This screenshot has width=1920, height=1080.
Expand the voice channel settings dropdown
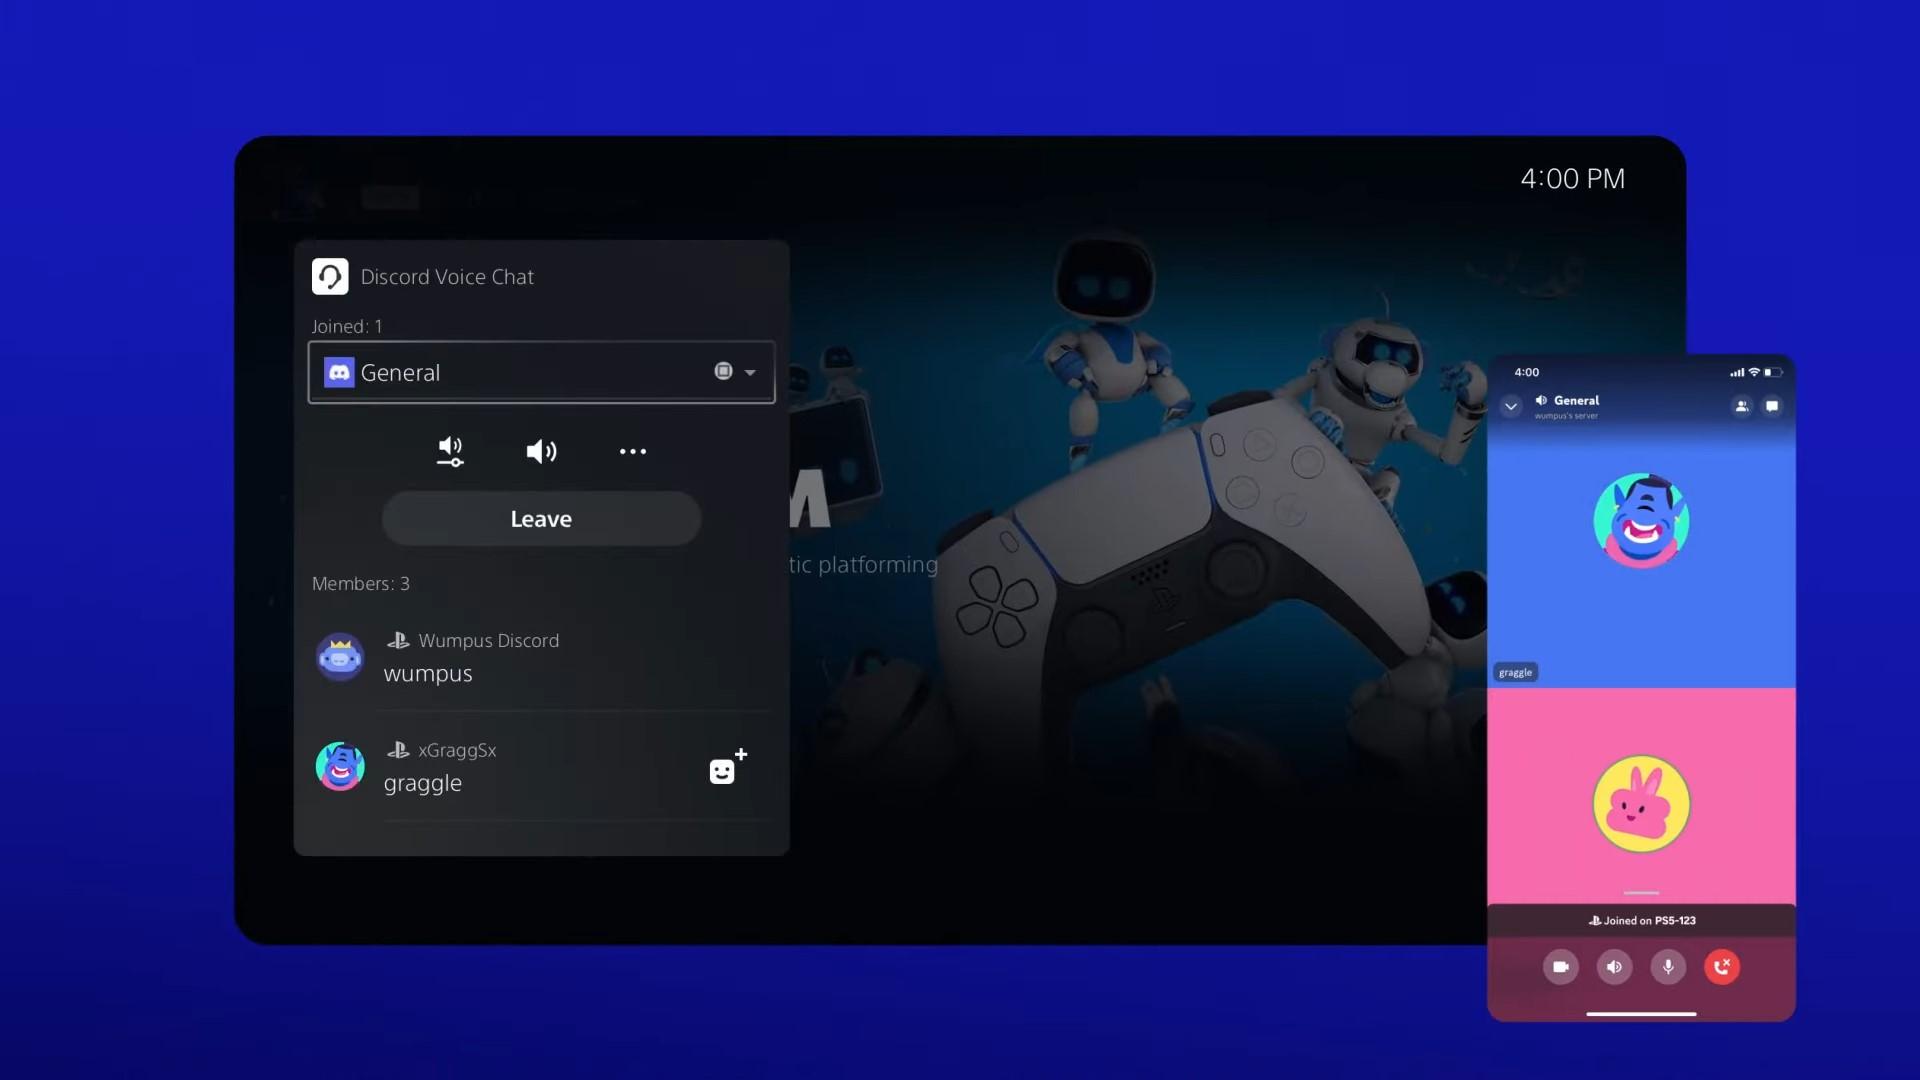pyautogui.click(x=752, y=372)
